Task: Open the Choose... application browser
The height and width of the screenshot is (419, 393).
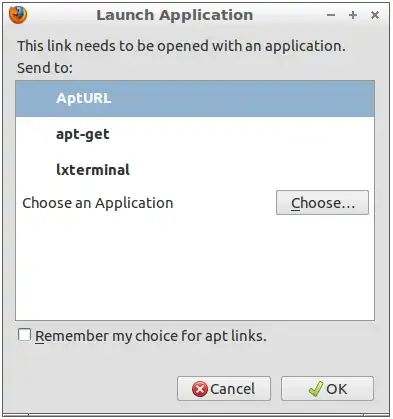Action: pyautogui.click(x=322, y=203)
